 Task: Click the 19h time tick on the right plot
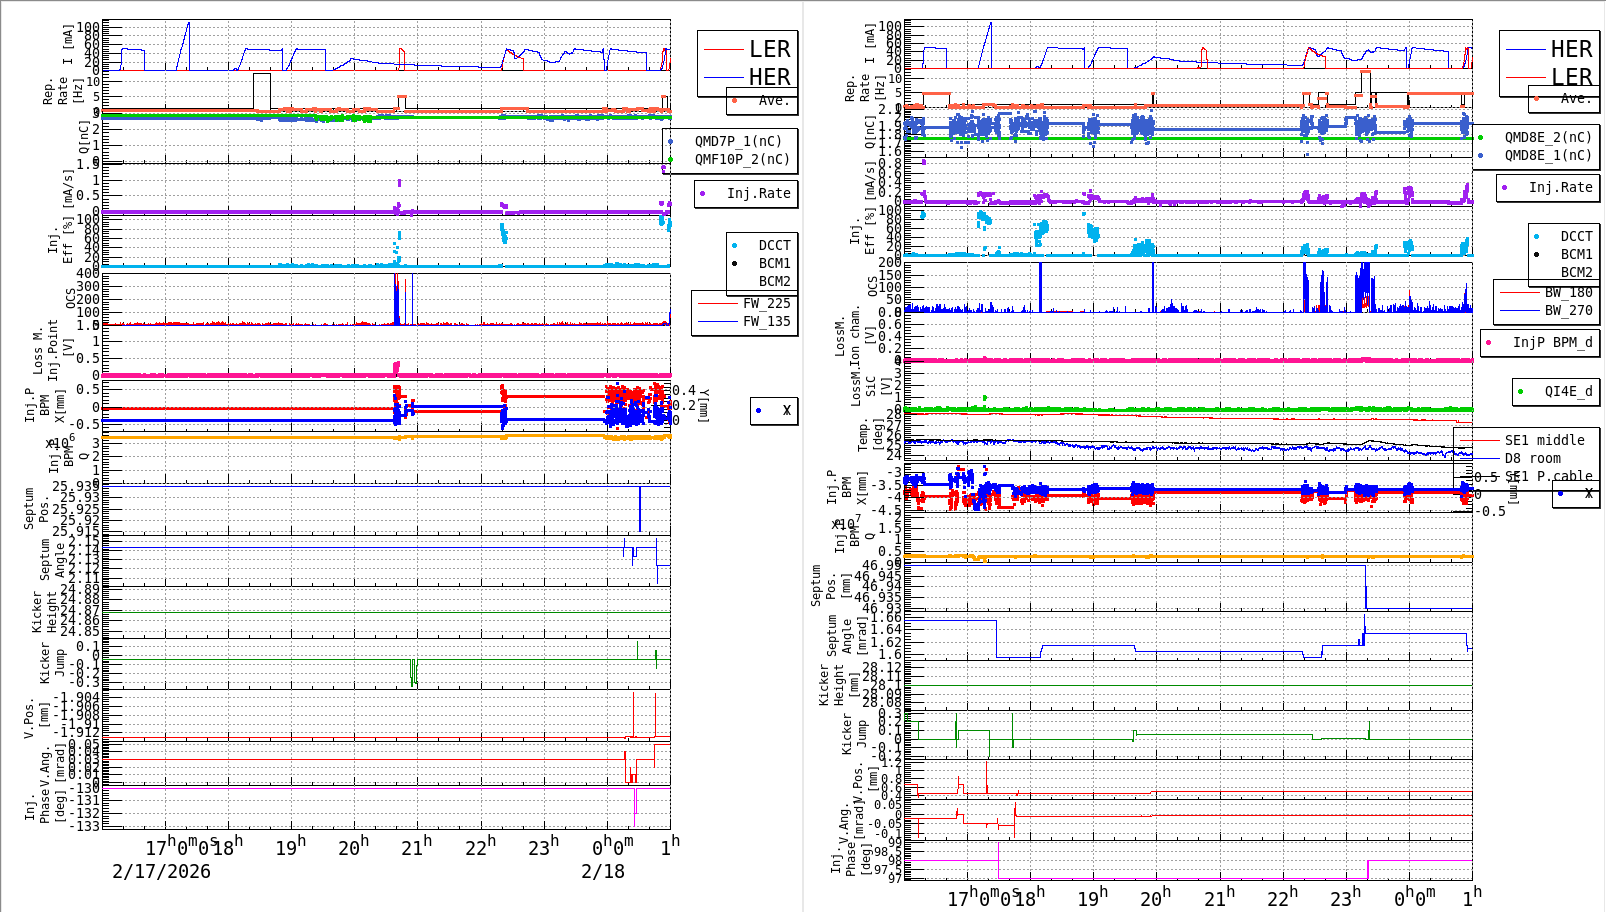click(1092, 898)
